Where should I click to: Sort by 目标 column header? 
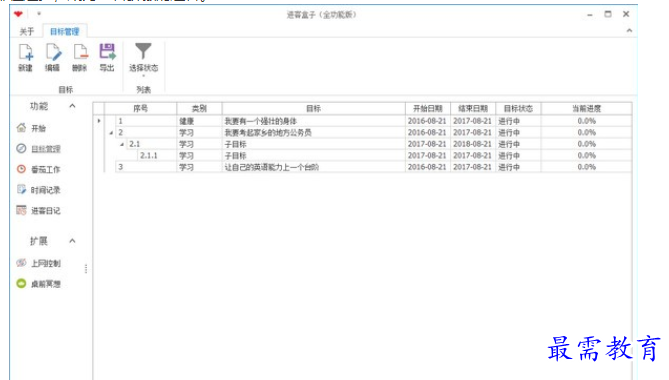pyautogui.click(x=314, y=108)
